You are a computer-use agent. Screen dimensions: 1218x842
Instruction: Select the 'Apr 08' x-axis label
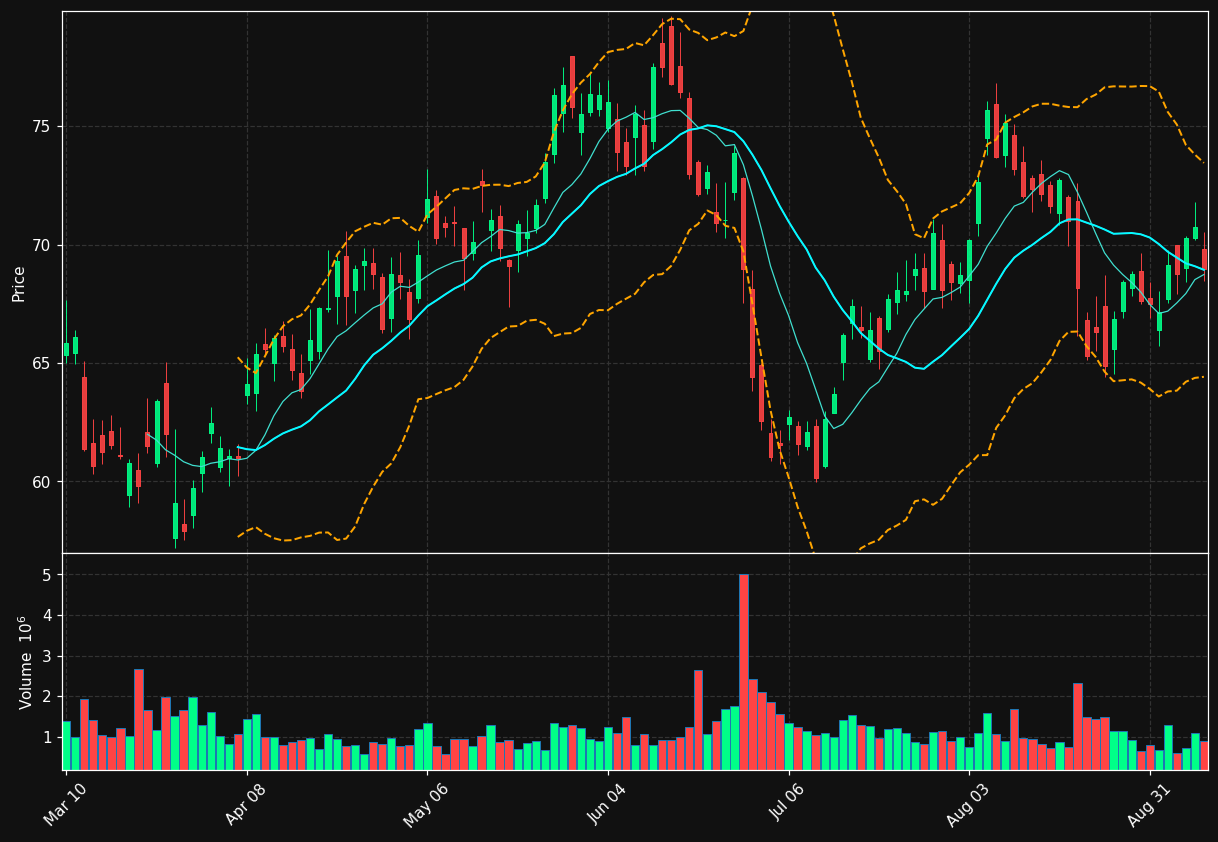246,805
